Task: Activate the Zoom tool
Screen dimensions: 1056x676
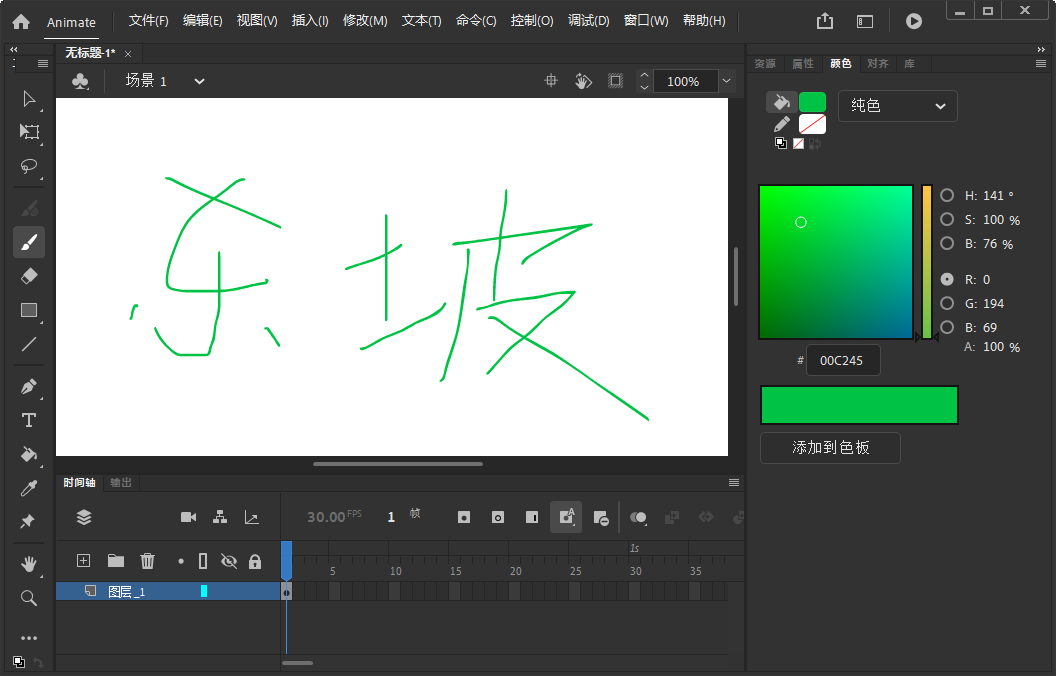Action: click(x=29, y=598)
